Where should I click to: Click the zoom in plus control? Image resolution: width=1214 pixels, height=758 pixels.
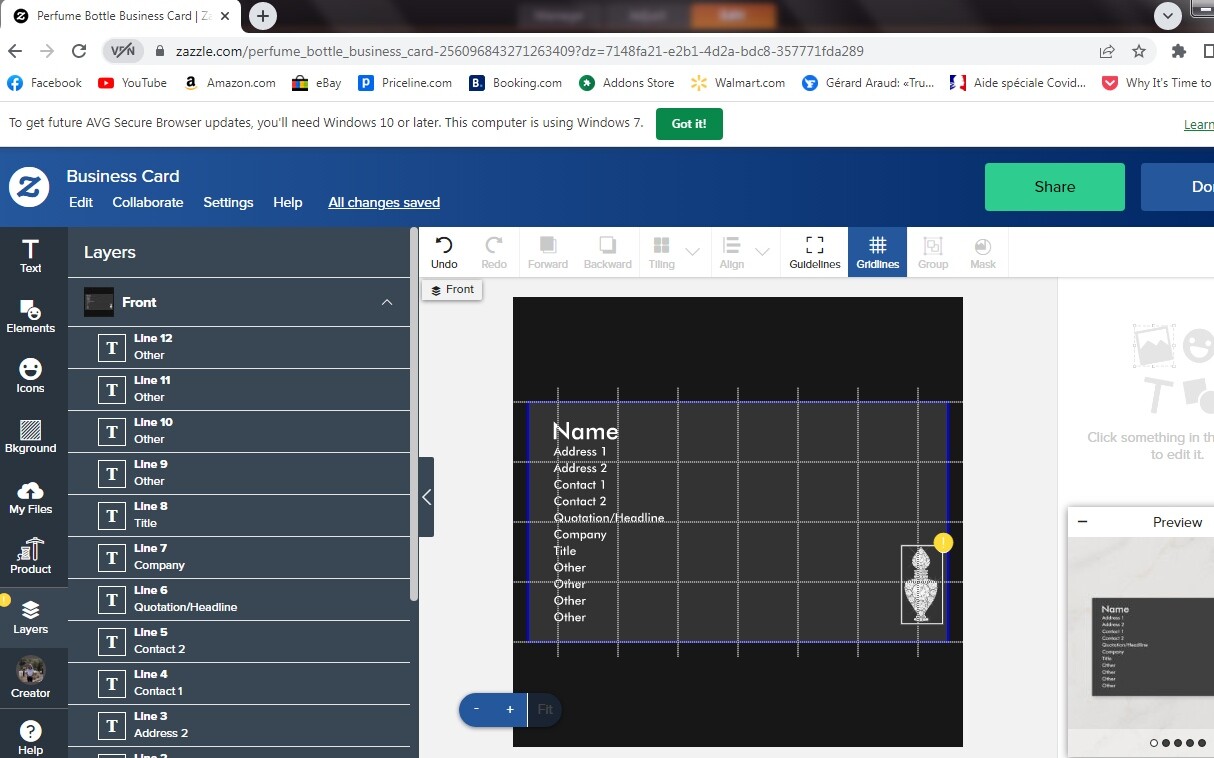pyautogui.click(x=510, y=710)
